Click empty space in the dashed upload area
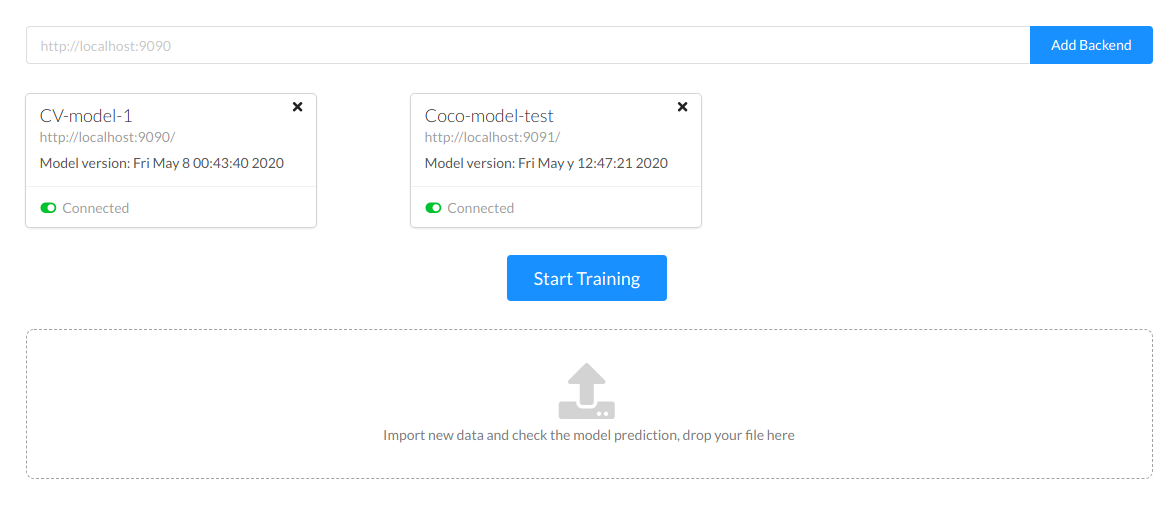Image resolution: width=1173 pixels, height=507 pixels. tap(250, 400)
